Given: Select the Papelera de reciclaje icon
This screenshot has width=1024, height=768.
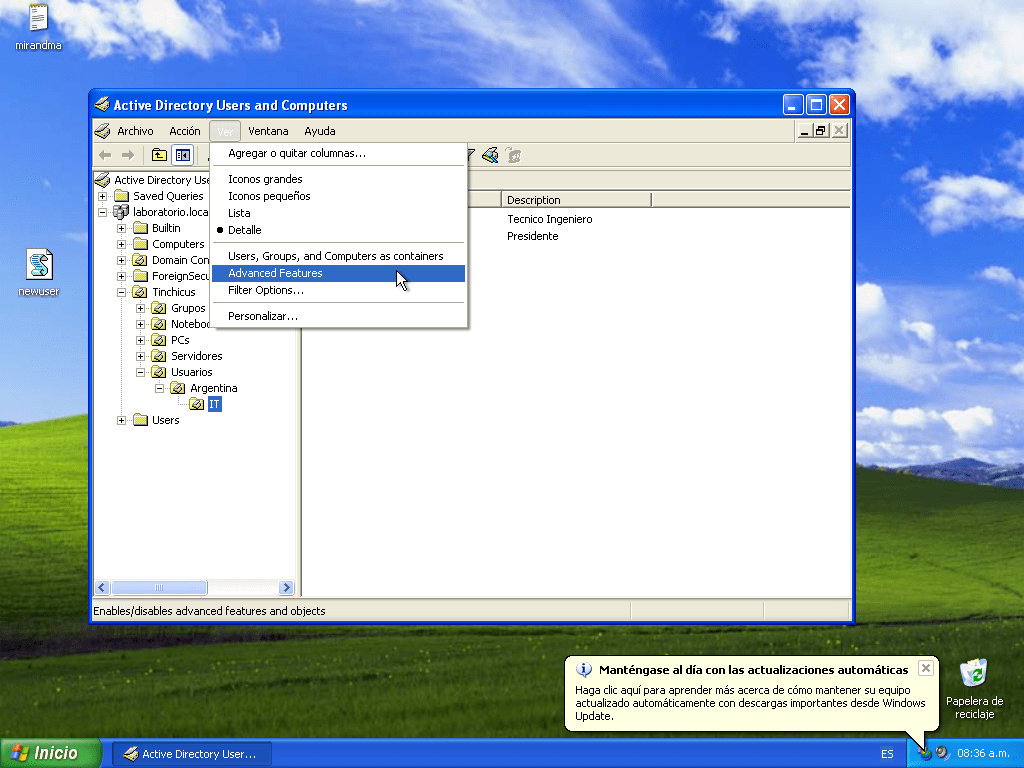Looking at the screenshot, I should click(x=973, y=675).
